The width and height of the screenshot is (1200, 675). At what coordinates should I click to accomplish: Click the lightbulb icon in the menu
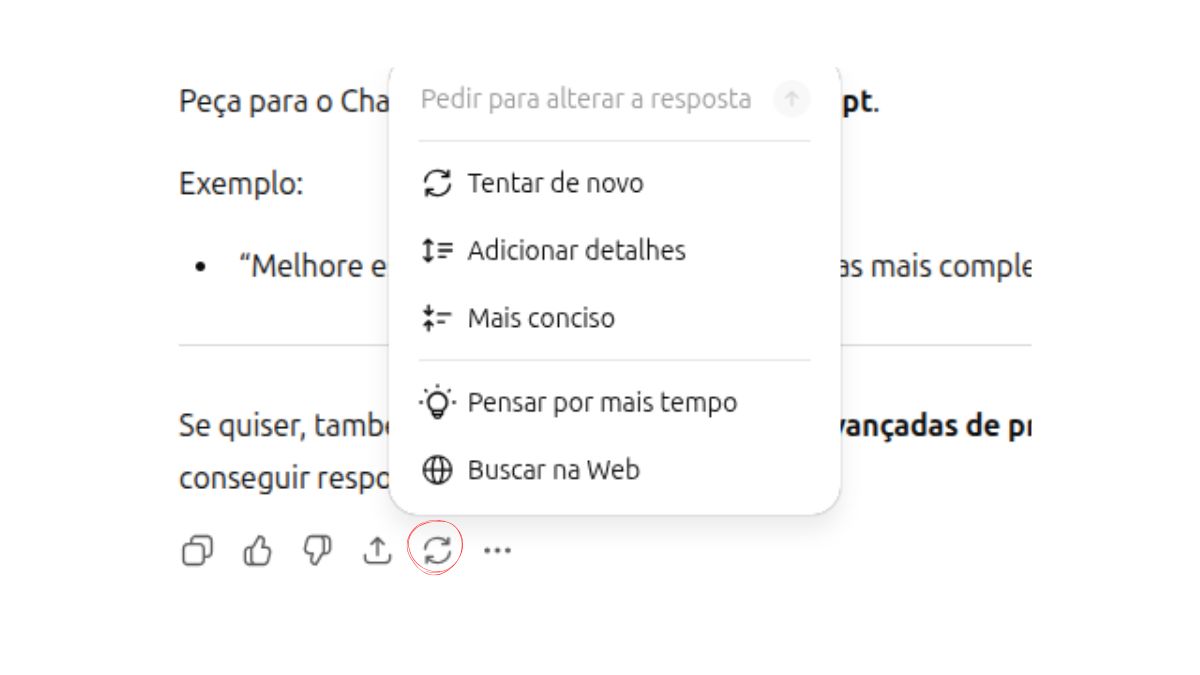click(x=437, y=402)
